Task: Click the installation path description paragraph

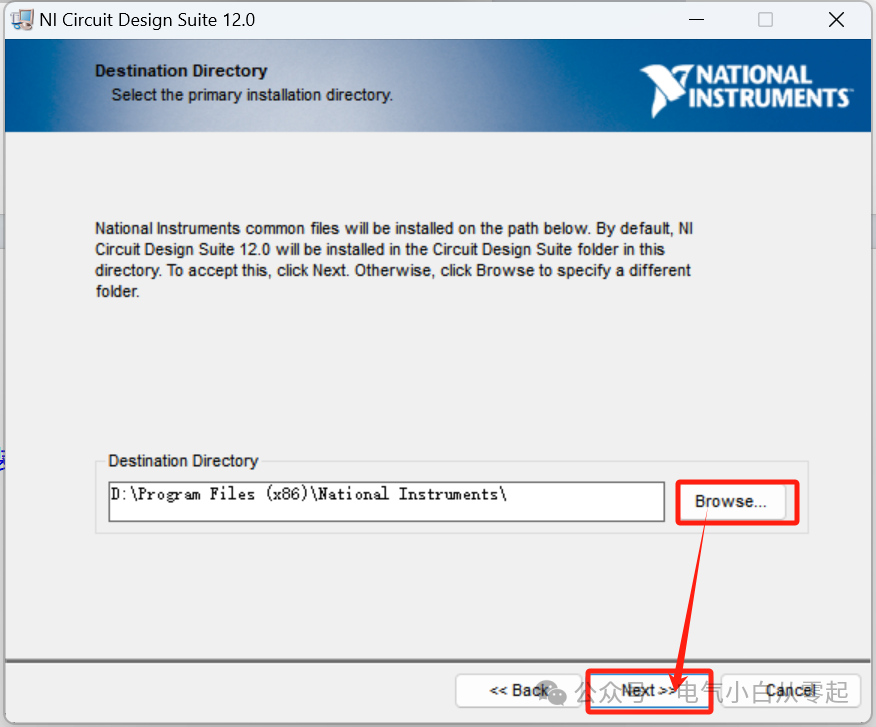Action: (394, 260)
